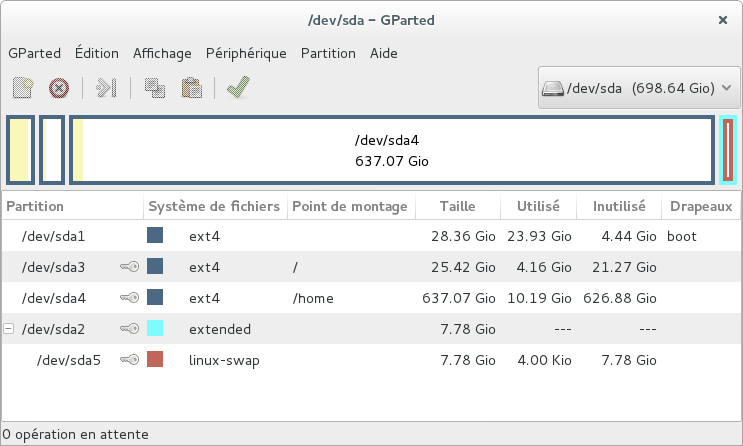Open the Périphérique menu
743x446 pixels.
246,53
